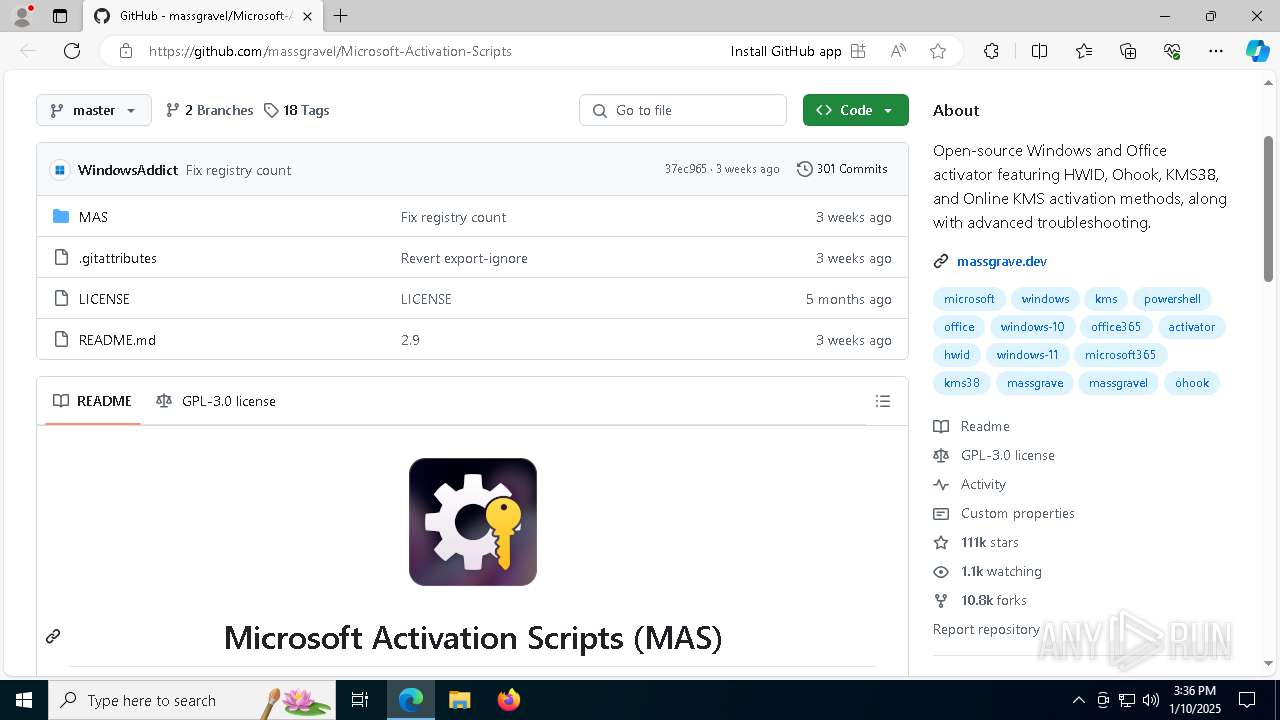Open Edge Settings and more menu
Image resolution: width=1280 pixels, height=720 pixels.
point(1216,51)
